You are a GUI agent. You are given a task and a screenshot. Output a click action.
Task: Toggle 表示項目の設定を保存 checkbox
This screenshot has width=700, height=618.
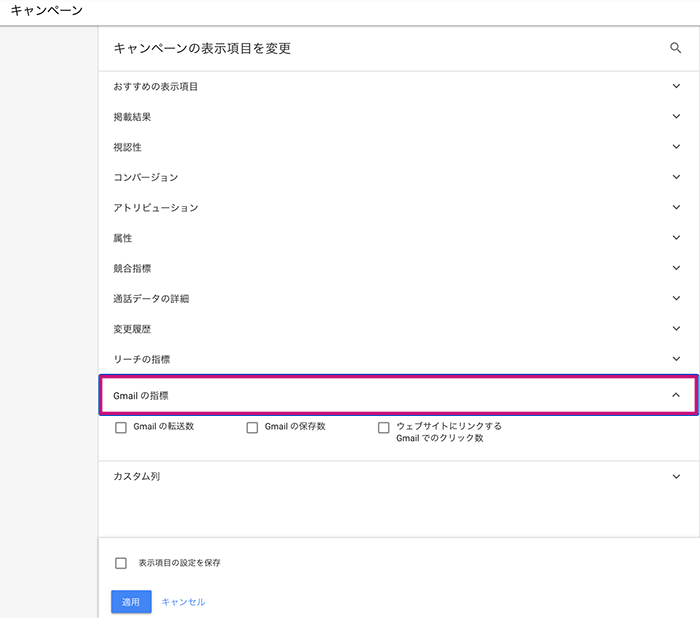pyautogui.click(x=121, y=563)
